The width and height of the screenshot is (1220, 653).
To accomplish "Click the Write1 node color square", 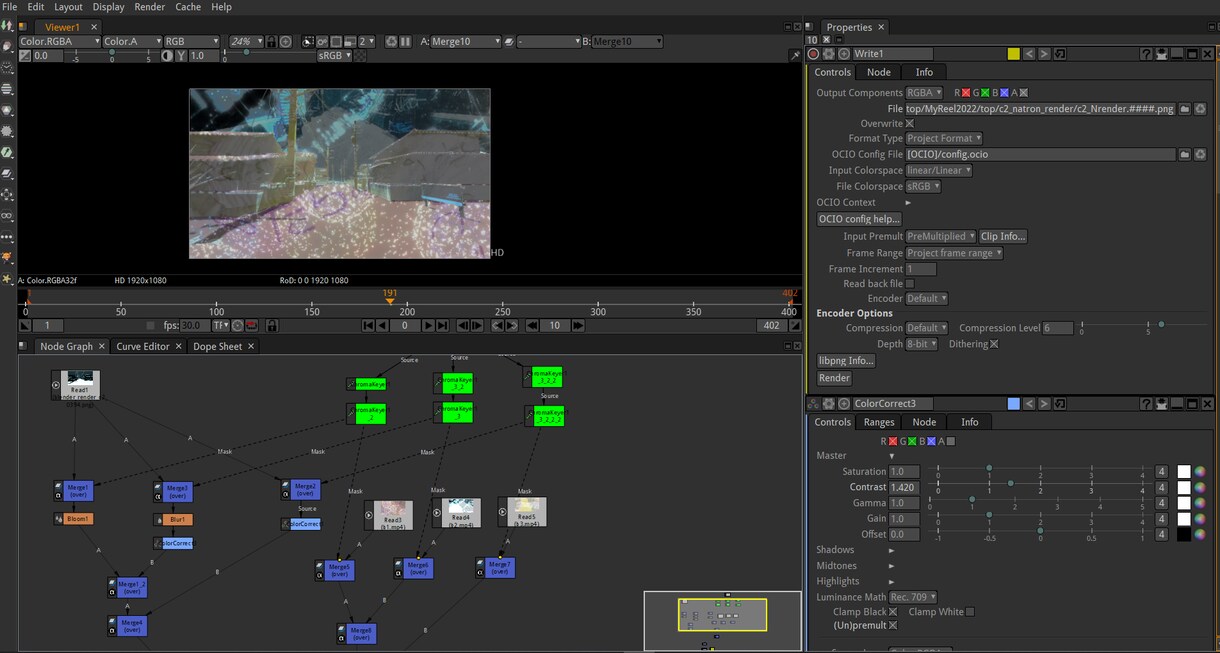I will point(1013,54).
